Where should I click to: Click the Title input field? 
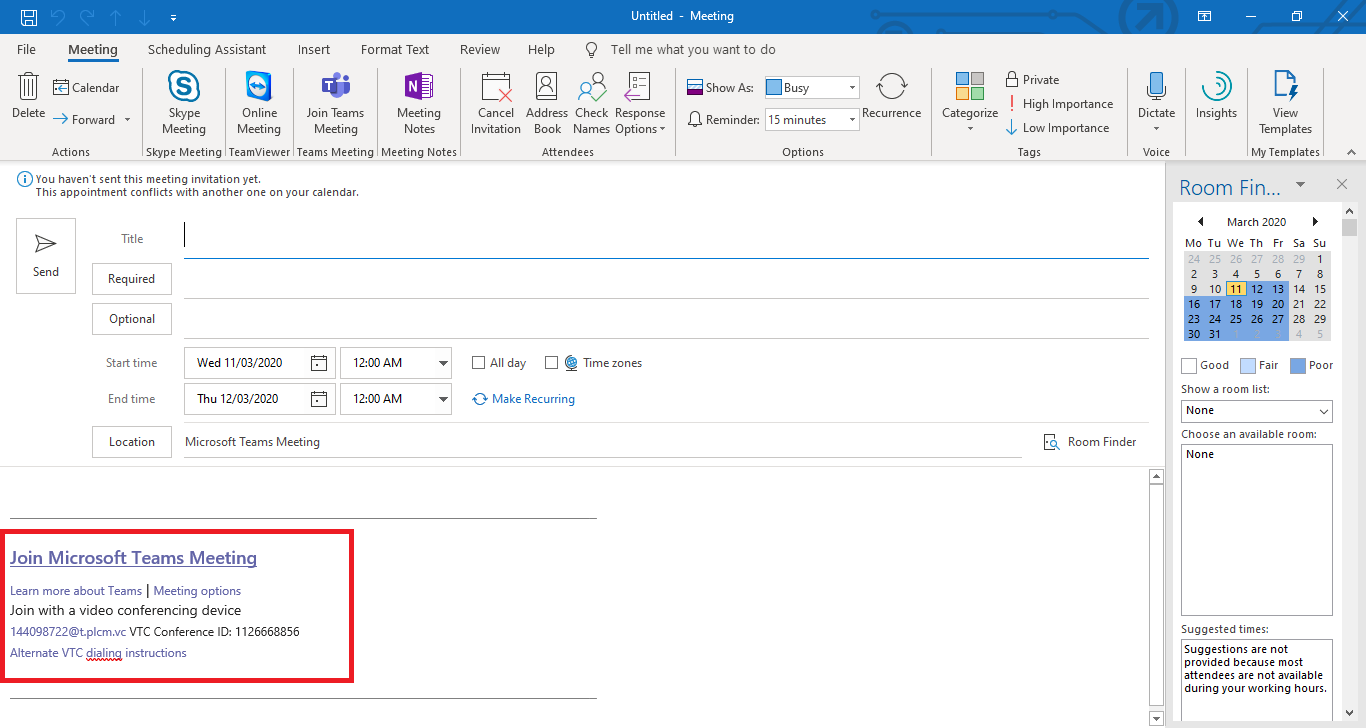point(666,239)
